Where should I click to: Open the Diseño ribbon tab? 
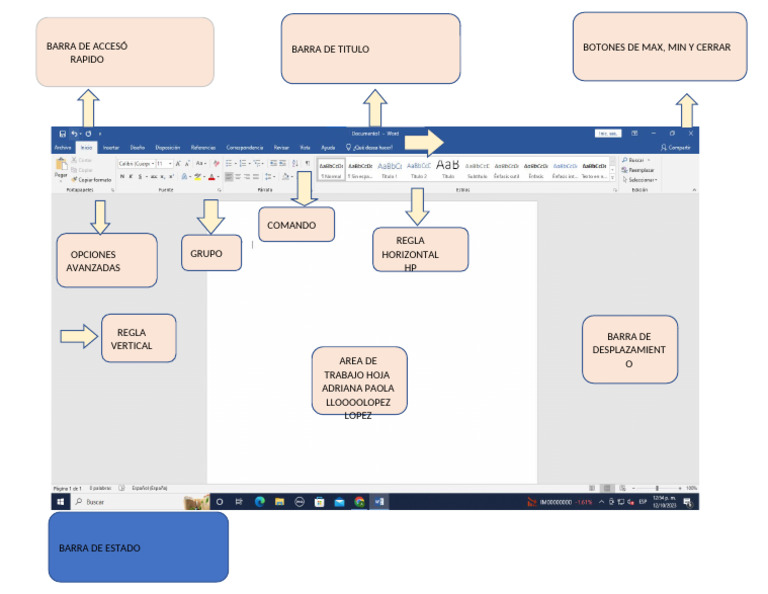tap(137, 147)
